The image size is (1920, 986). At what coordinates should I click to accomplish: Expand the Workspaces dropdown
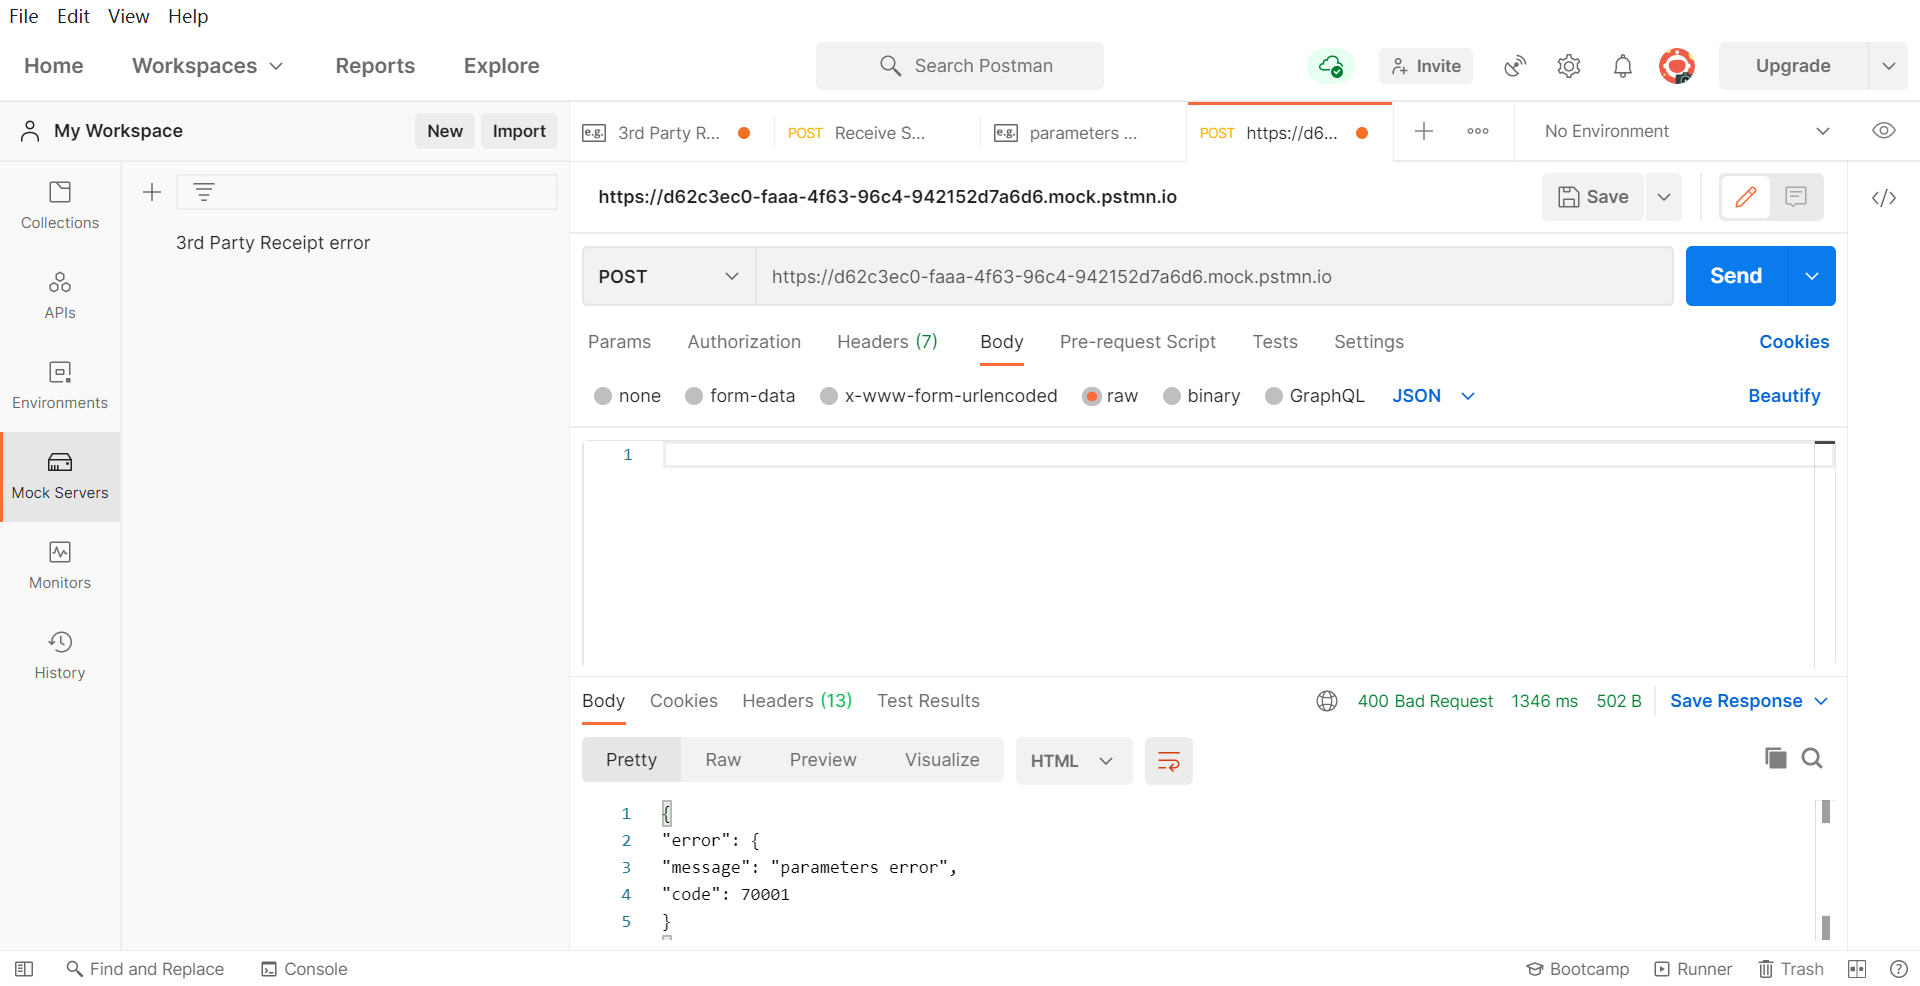(208, 66)
